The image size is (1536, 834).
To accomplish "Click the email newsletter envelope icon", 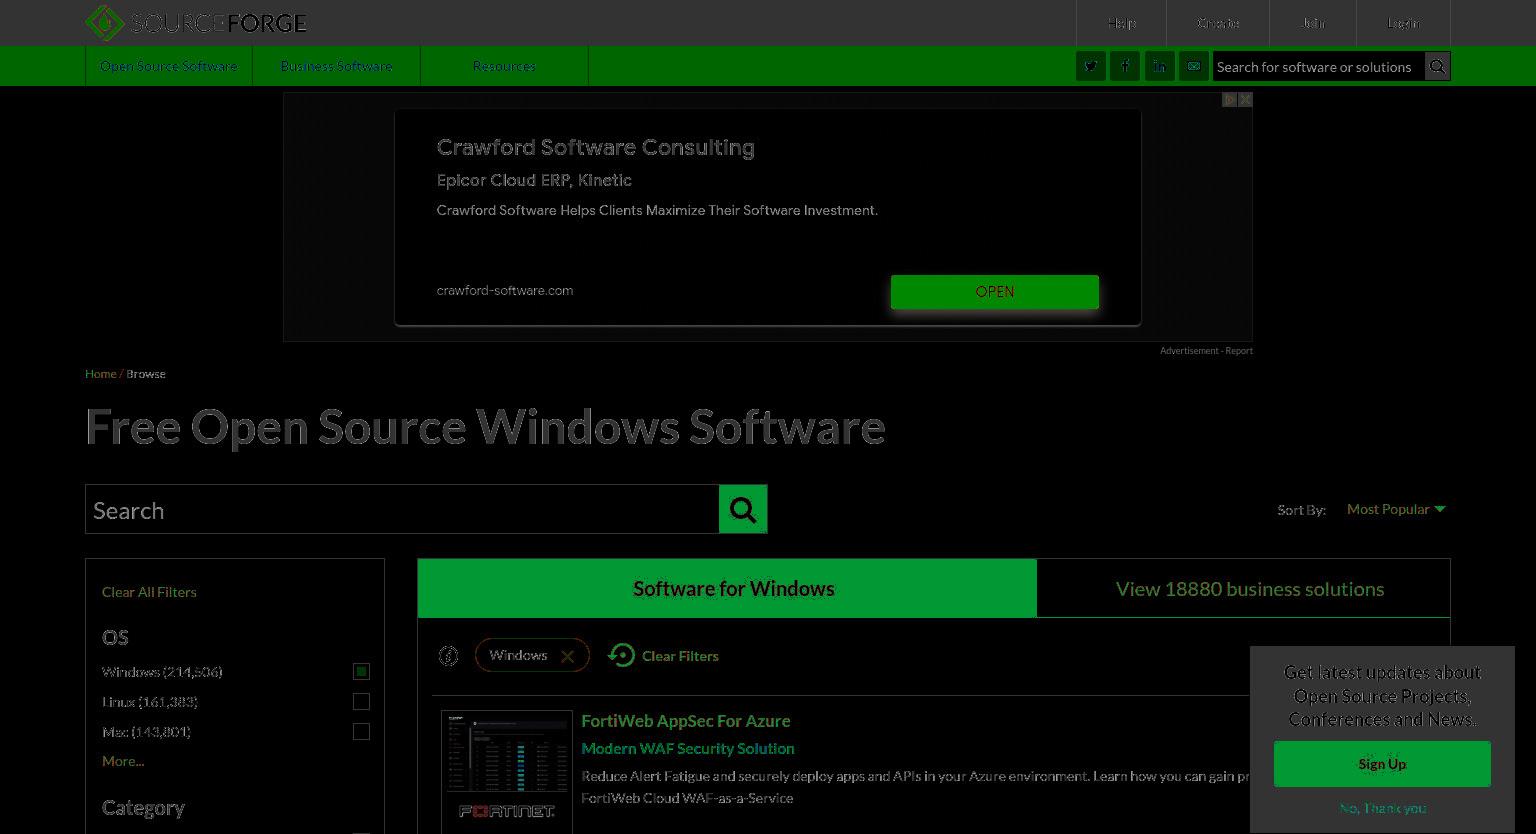I will [x=1193, y=66].
